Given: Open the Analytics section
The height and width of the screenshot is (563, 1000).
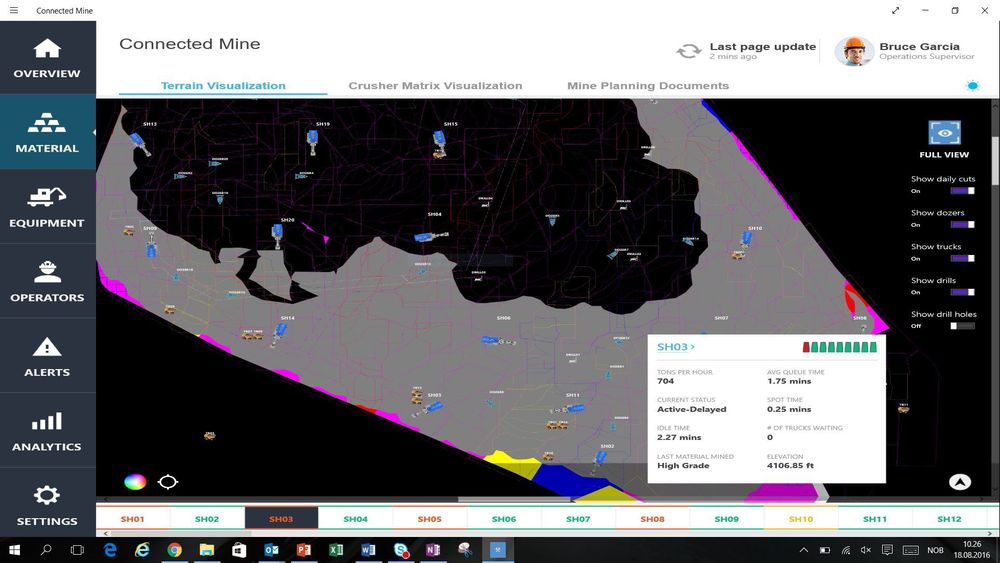Looking at the screenshot, I should click(47, 430).
